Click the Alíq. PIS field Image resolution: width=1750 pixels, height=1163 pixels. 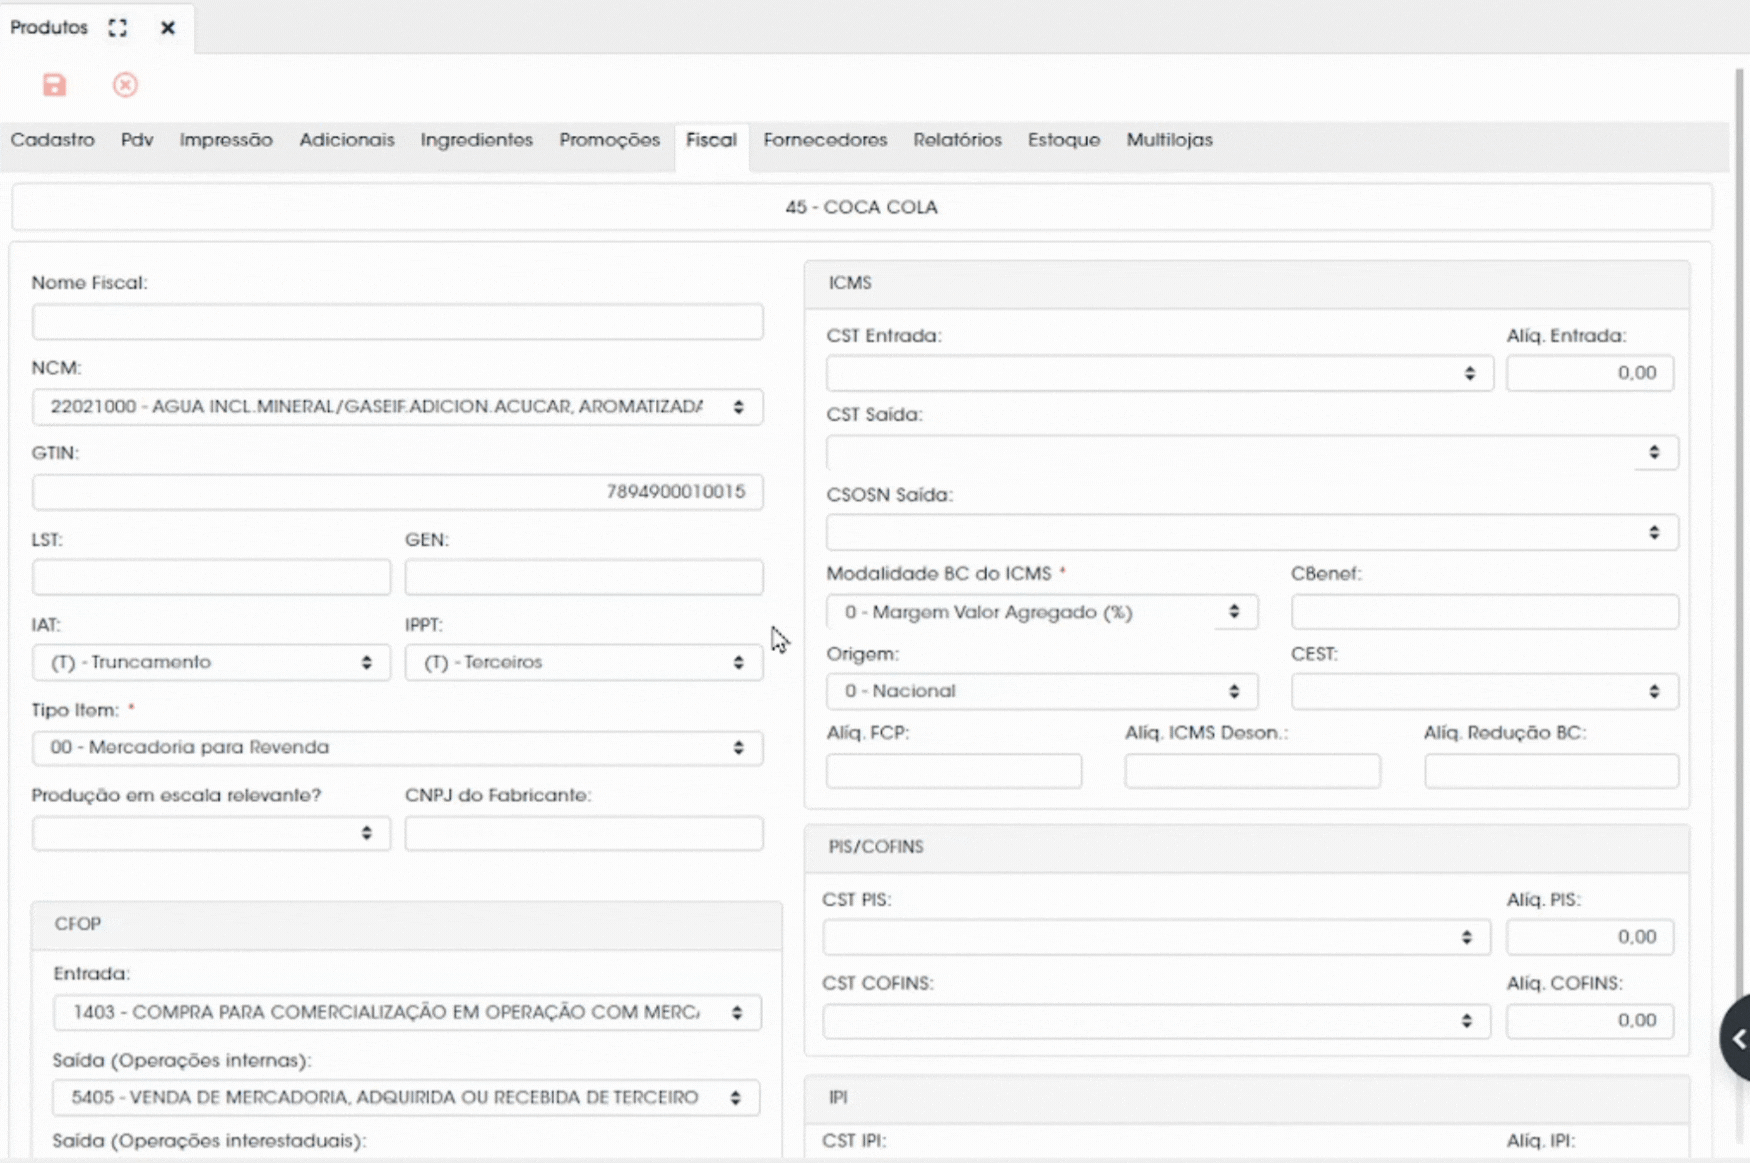click(1590, 937)
